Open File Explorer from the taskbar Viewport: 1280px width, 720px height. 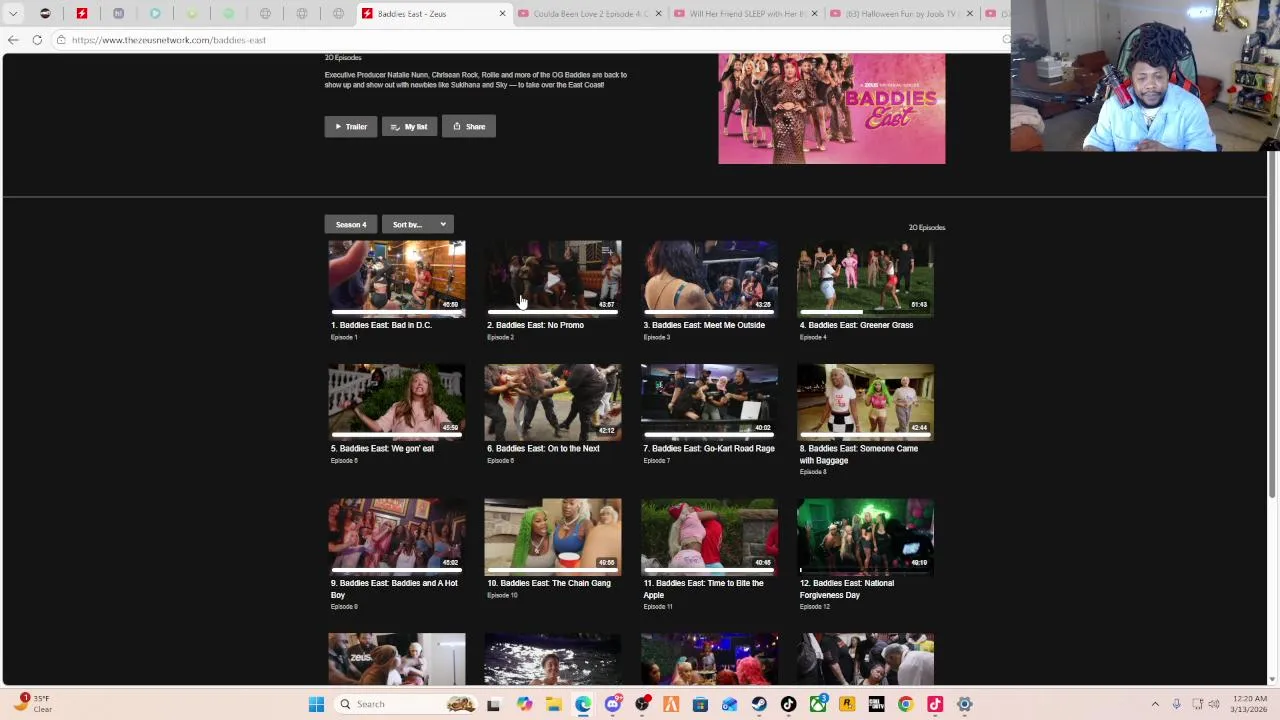(x=553, y=704)
